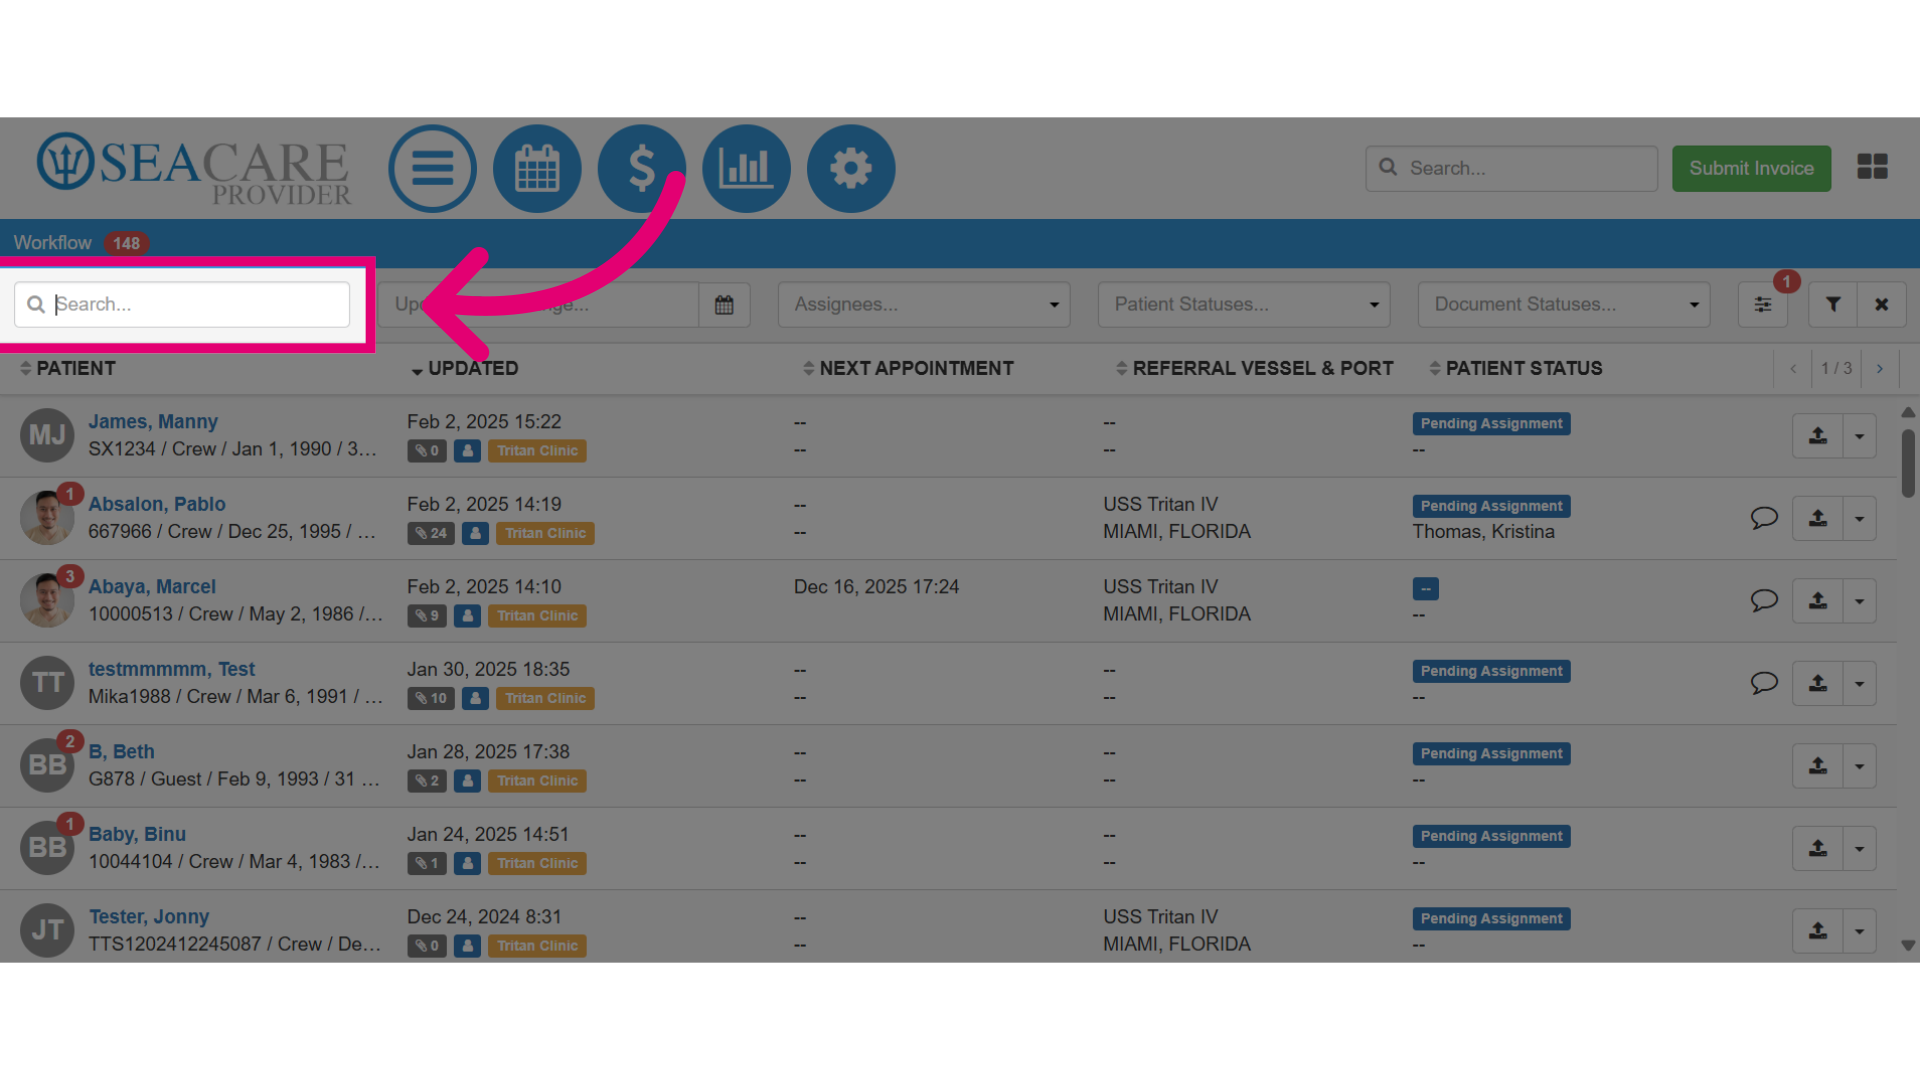Upload document for Abaya, Marcel
The image size is (1920, 1080).
[1818, 601]
